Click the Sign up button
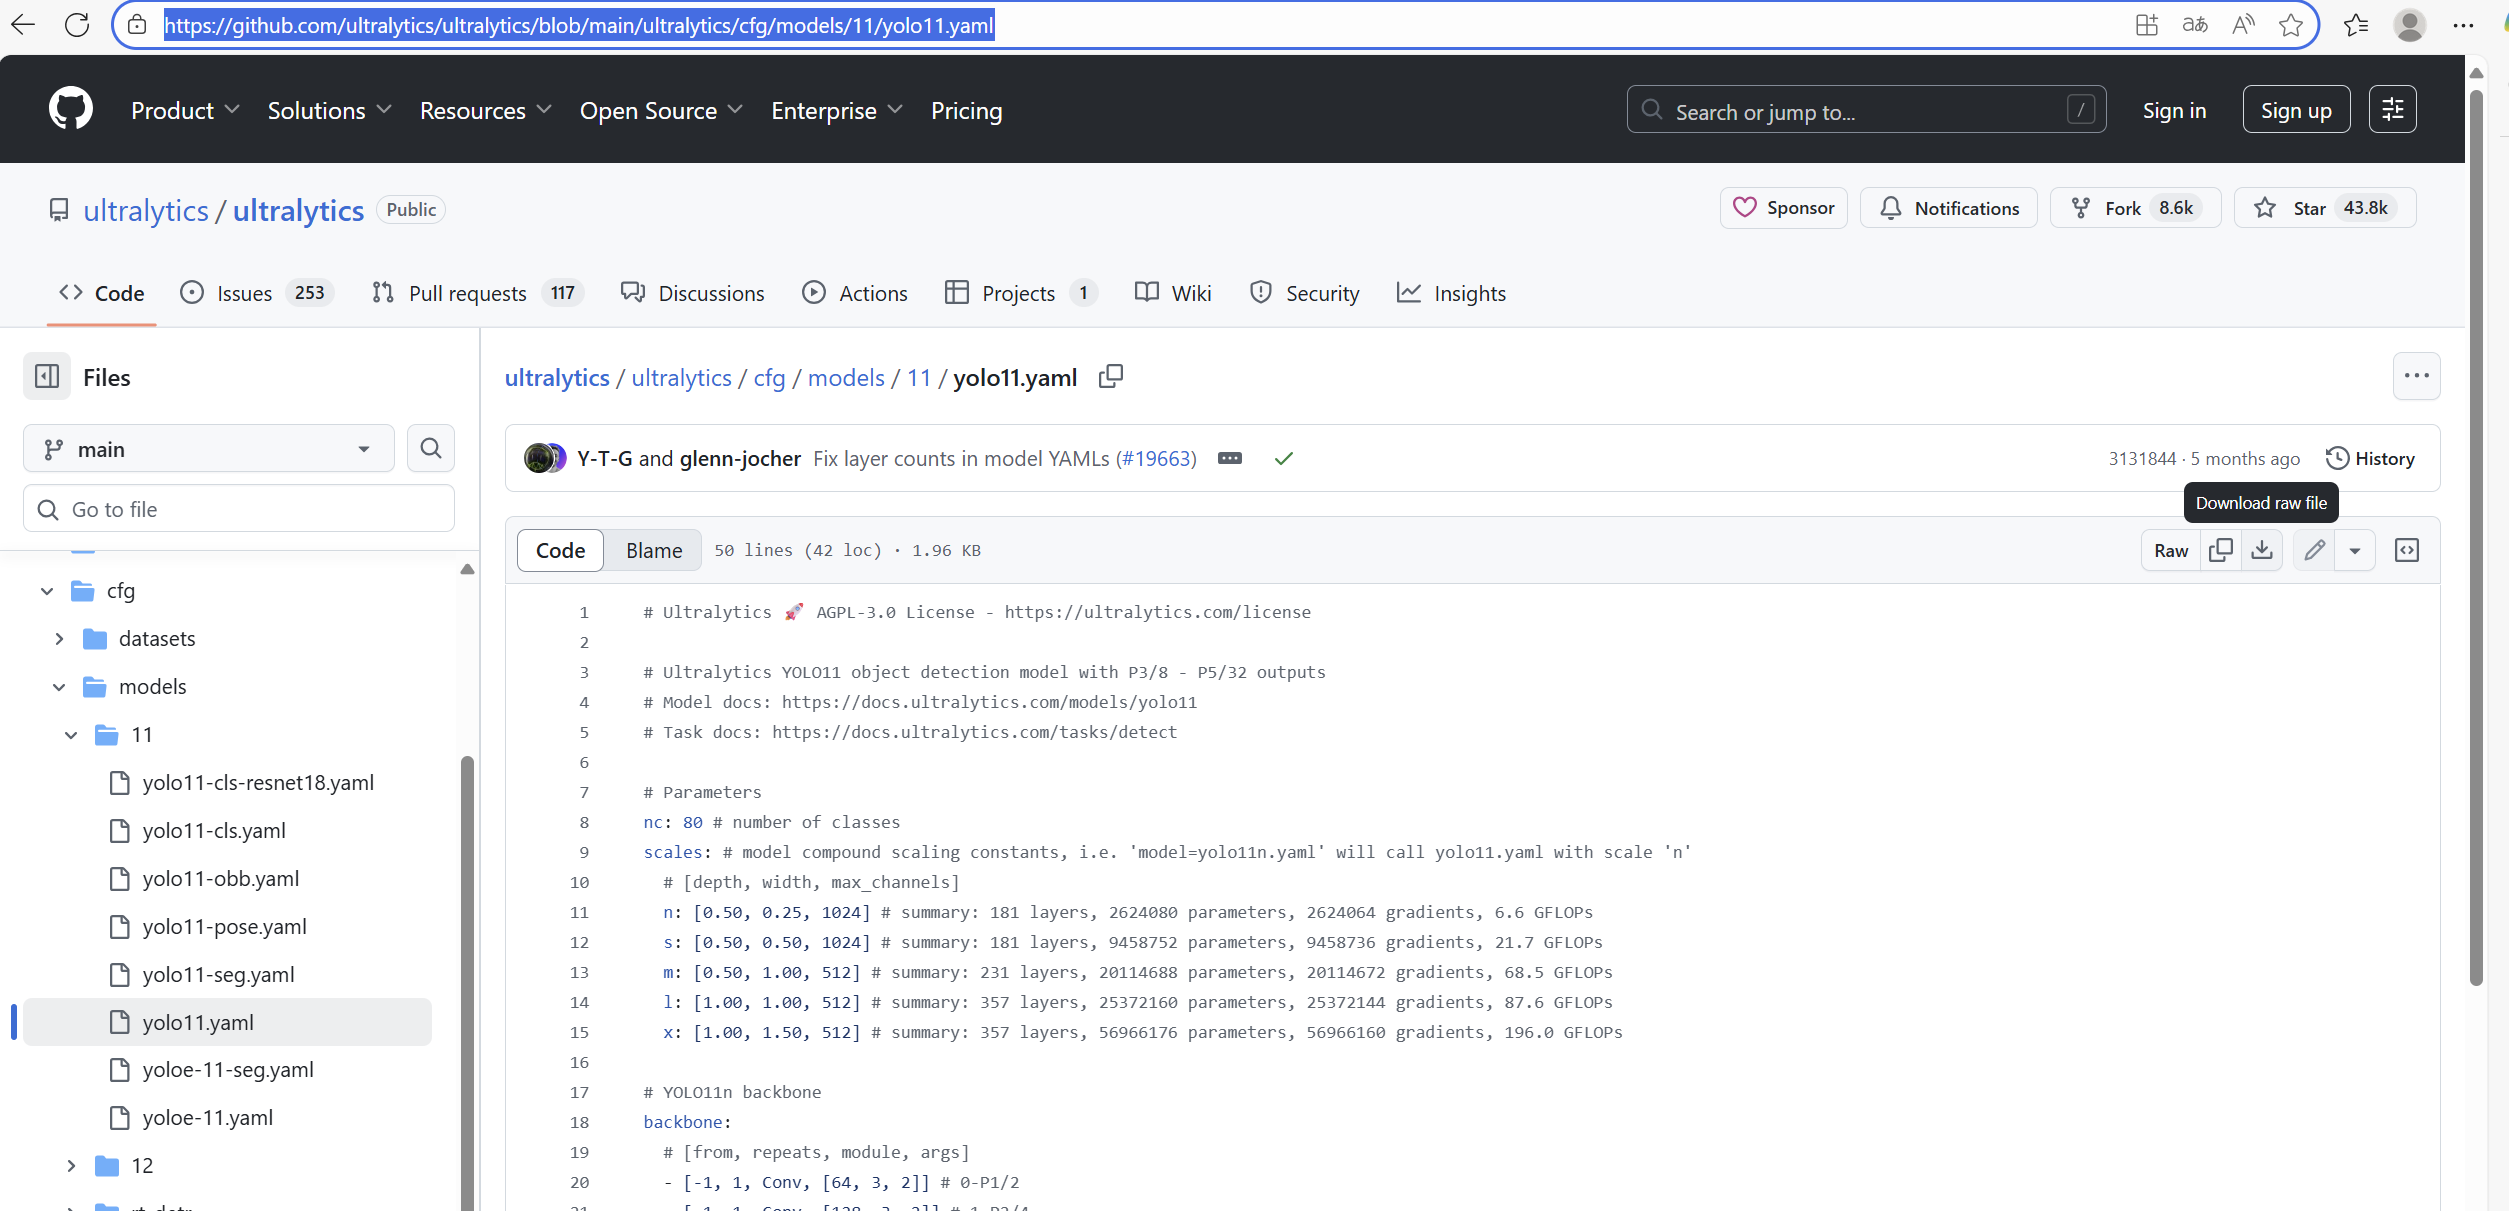 coord(2296,110)
